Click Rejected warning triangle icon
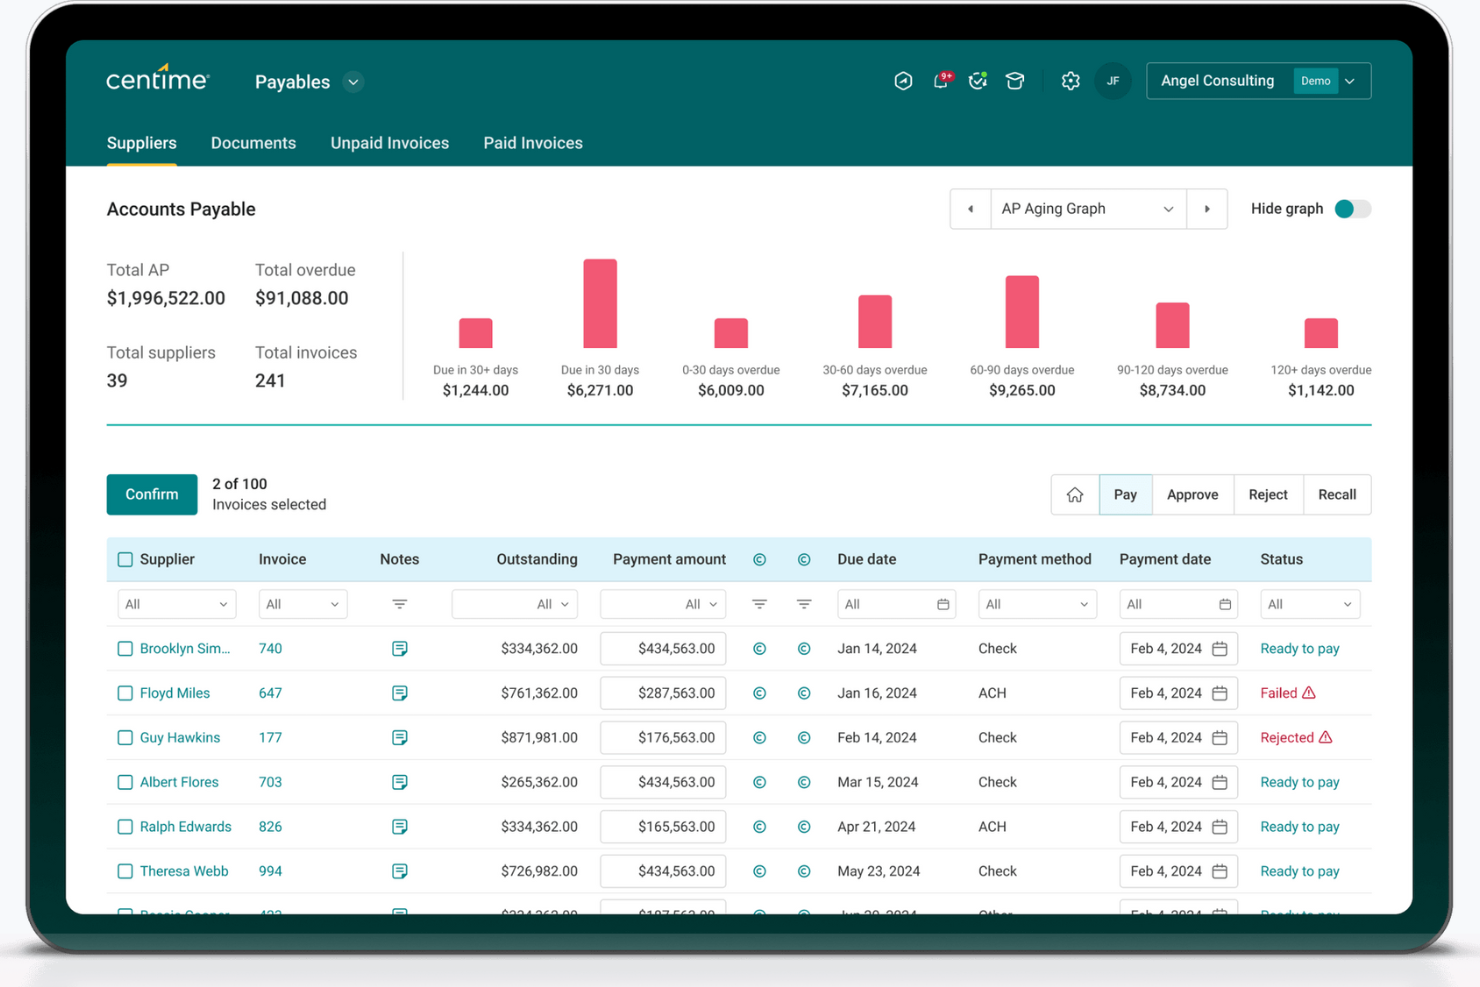 (1326, 737)
